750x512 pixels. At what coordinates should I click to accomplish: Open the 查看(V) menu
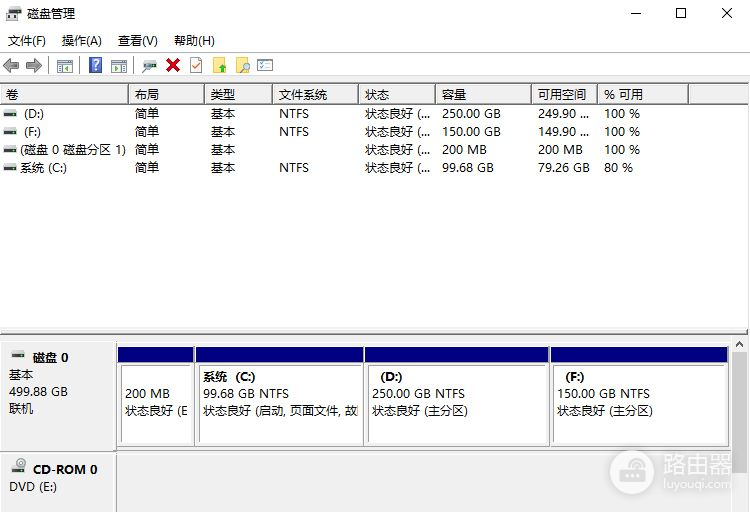coord(138,41)
